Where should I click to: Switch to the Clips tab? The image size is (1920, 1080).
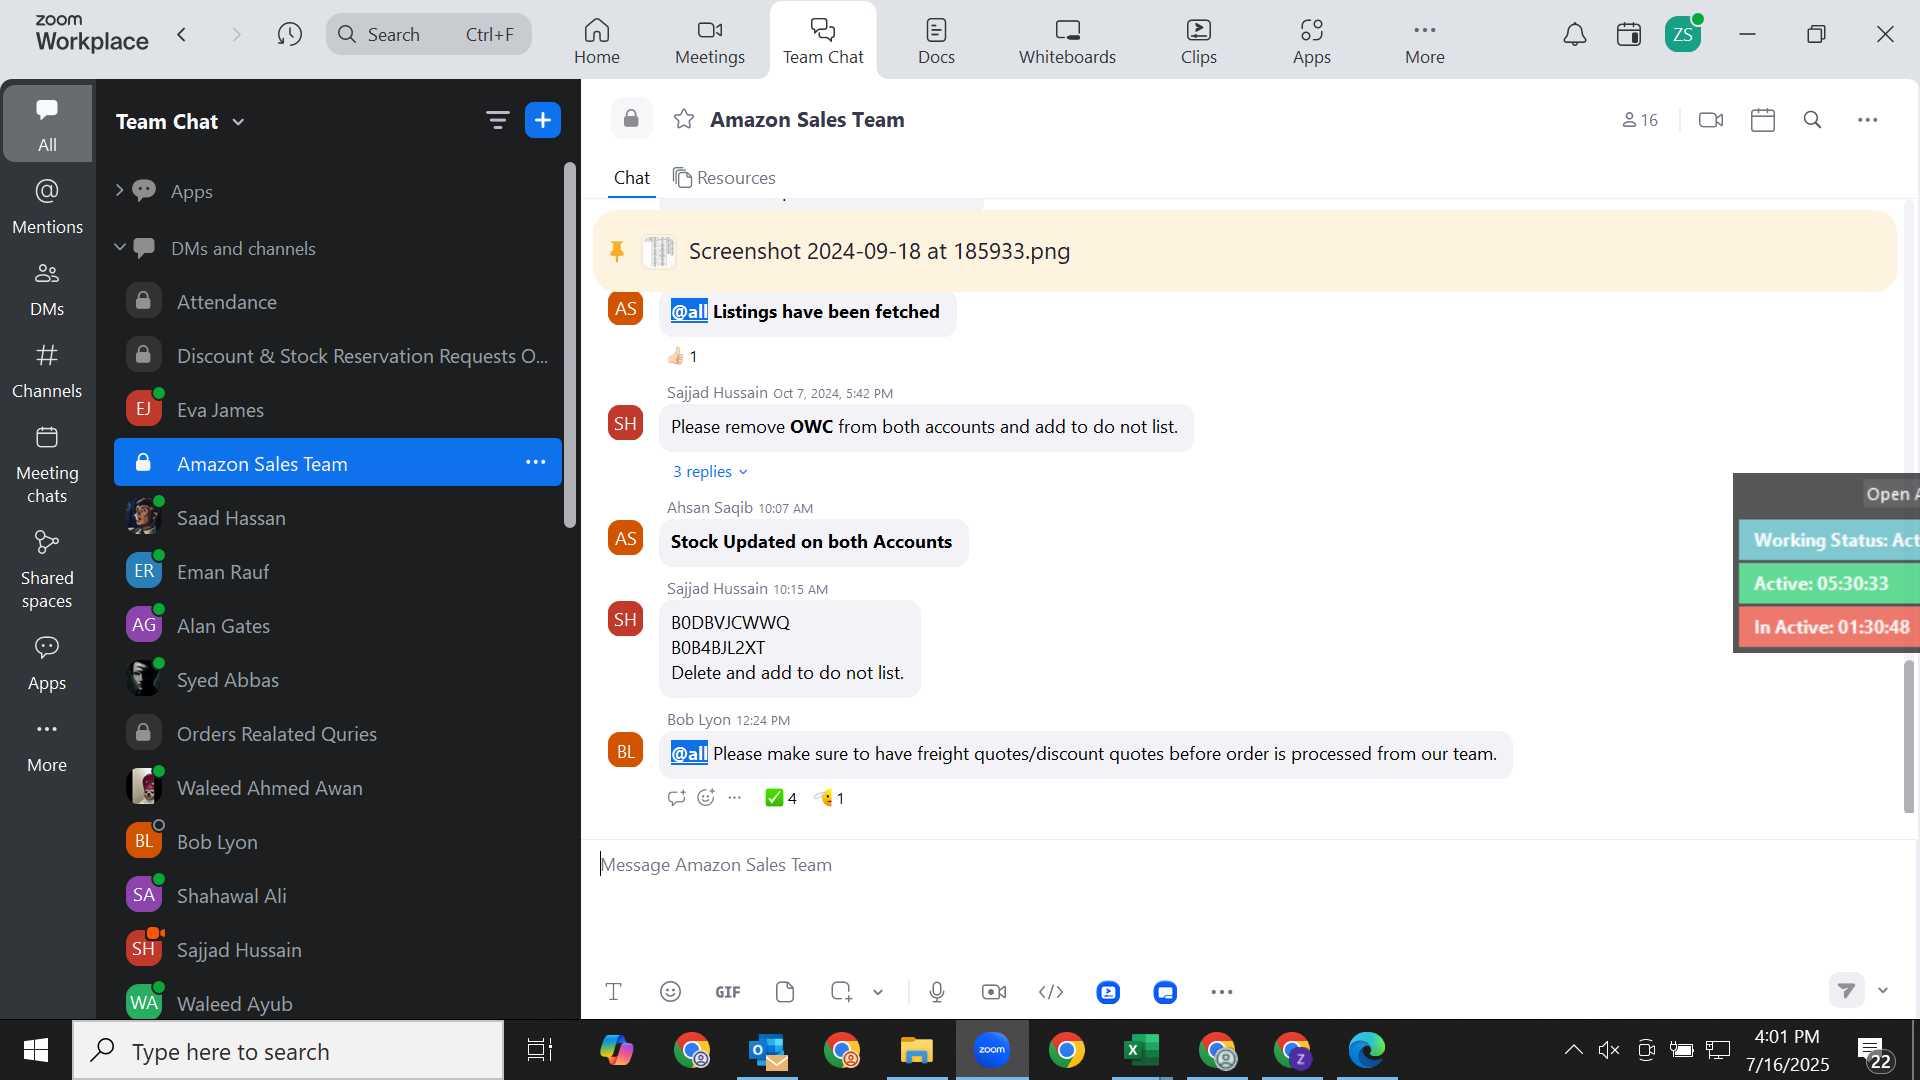[1199, 41]
